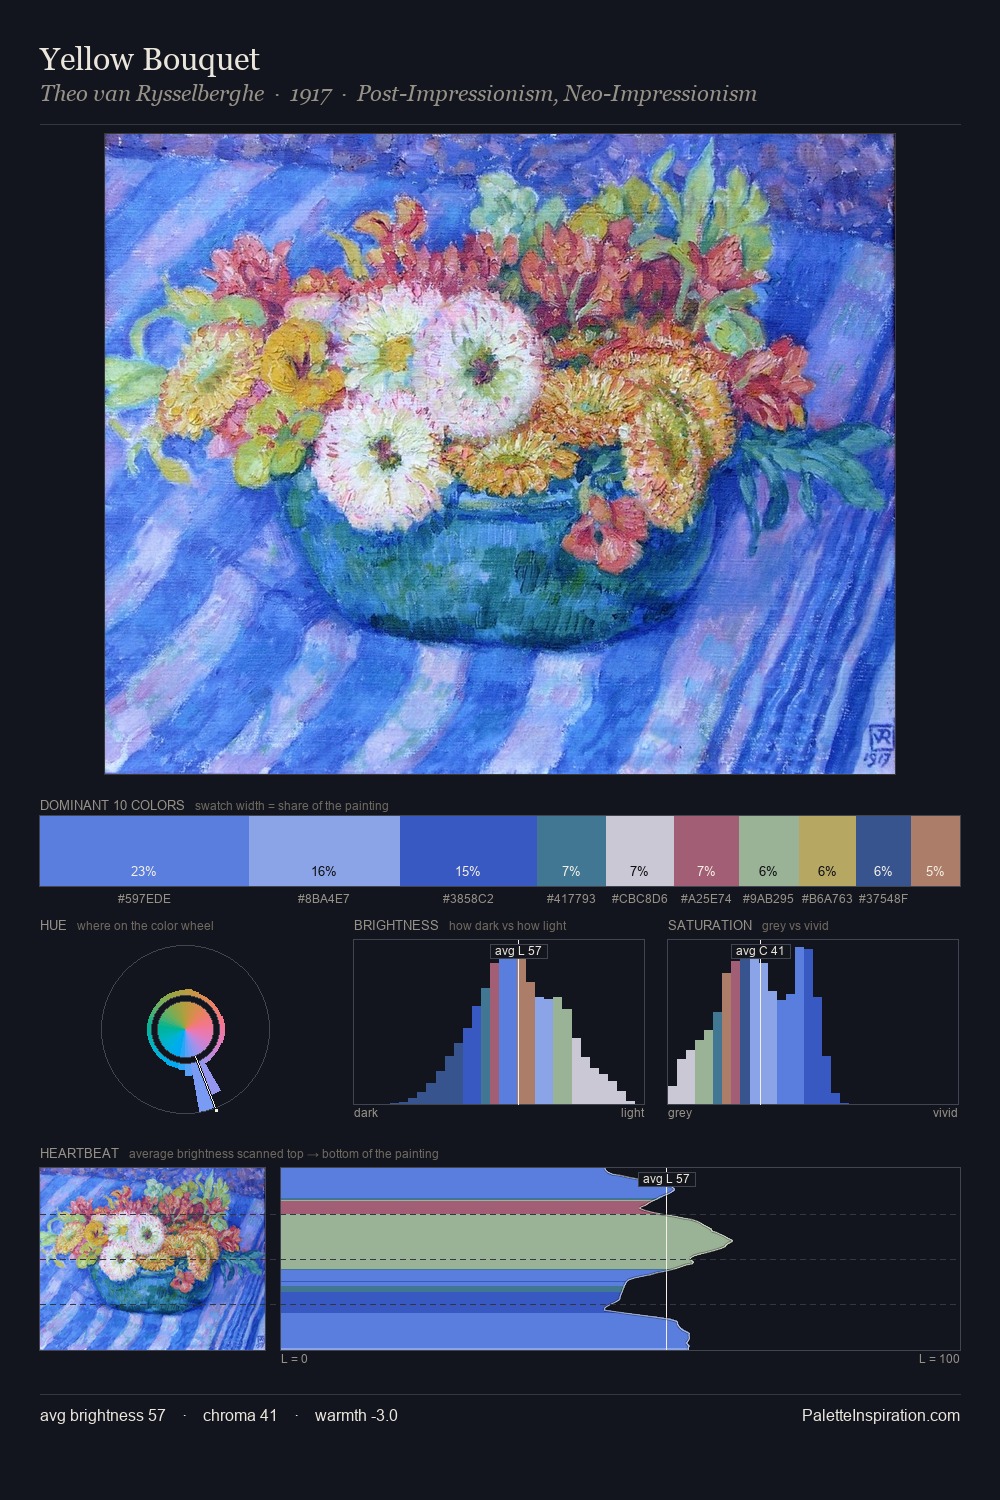This screenshot has width=1000, height=1500.
Task: Click the 'DOMINANT 10 COLORS' heading
Action: 112,805
